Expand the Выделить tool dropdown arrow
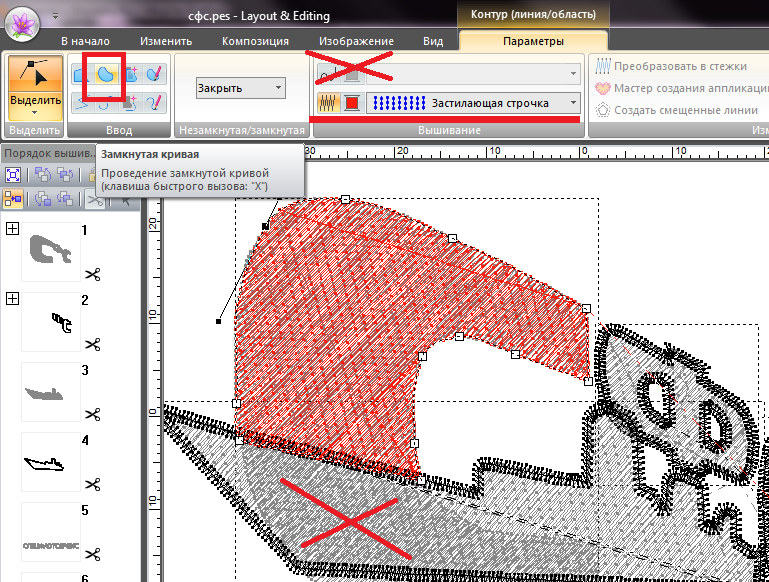Screen dimensions: 769x582 click(34, 113)
